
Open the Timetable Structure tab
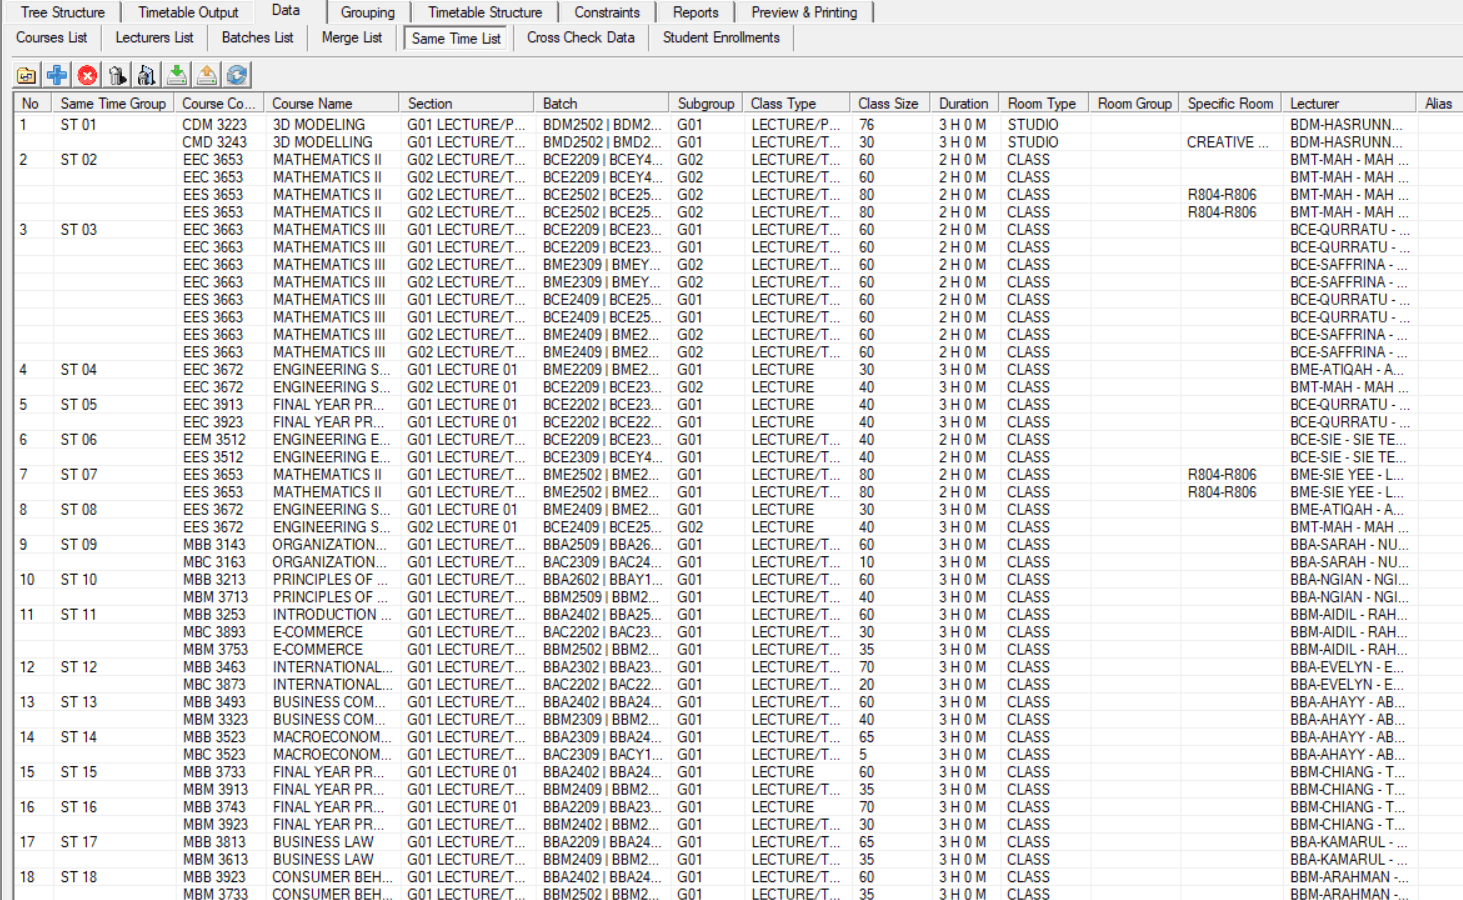tap(485, 12)
